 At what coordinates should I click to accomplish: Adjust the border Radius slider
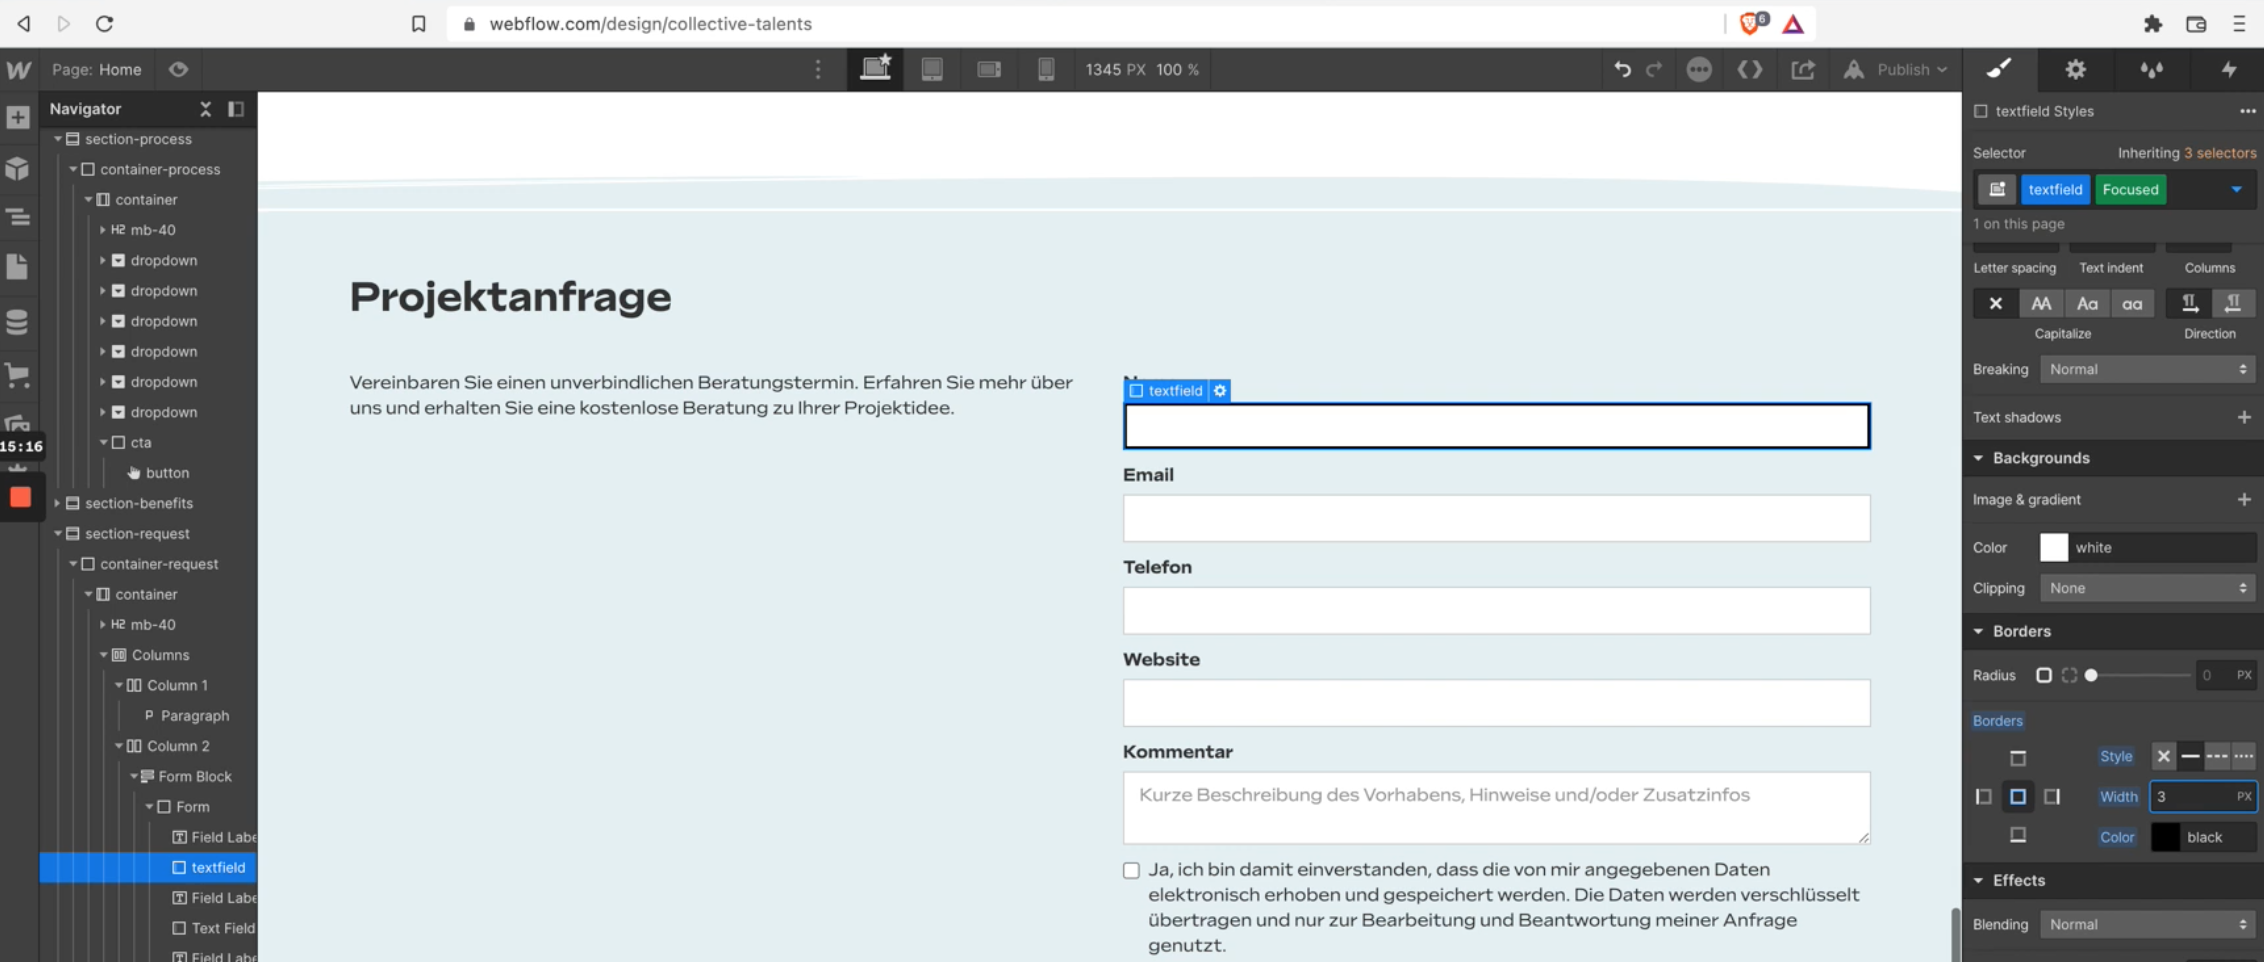pos(2091,675)
